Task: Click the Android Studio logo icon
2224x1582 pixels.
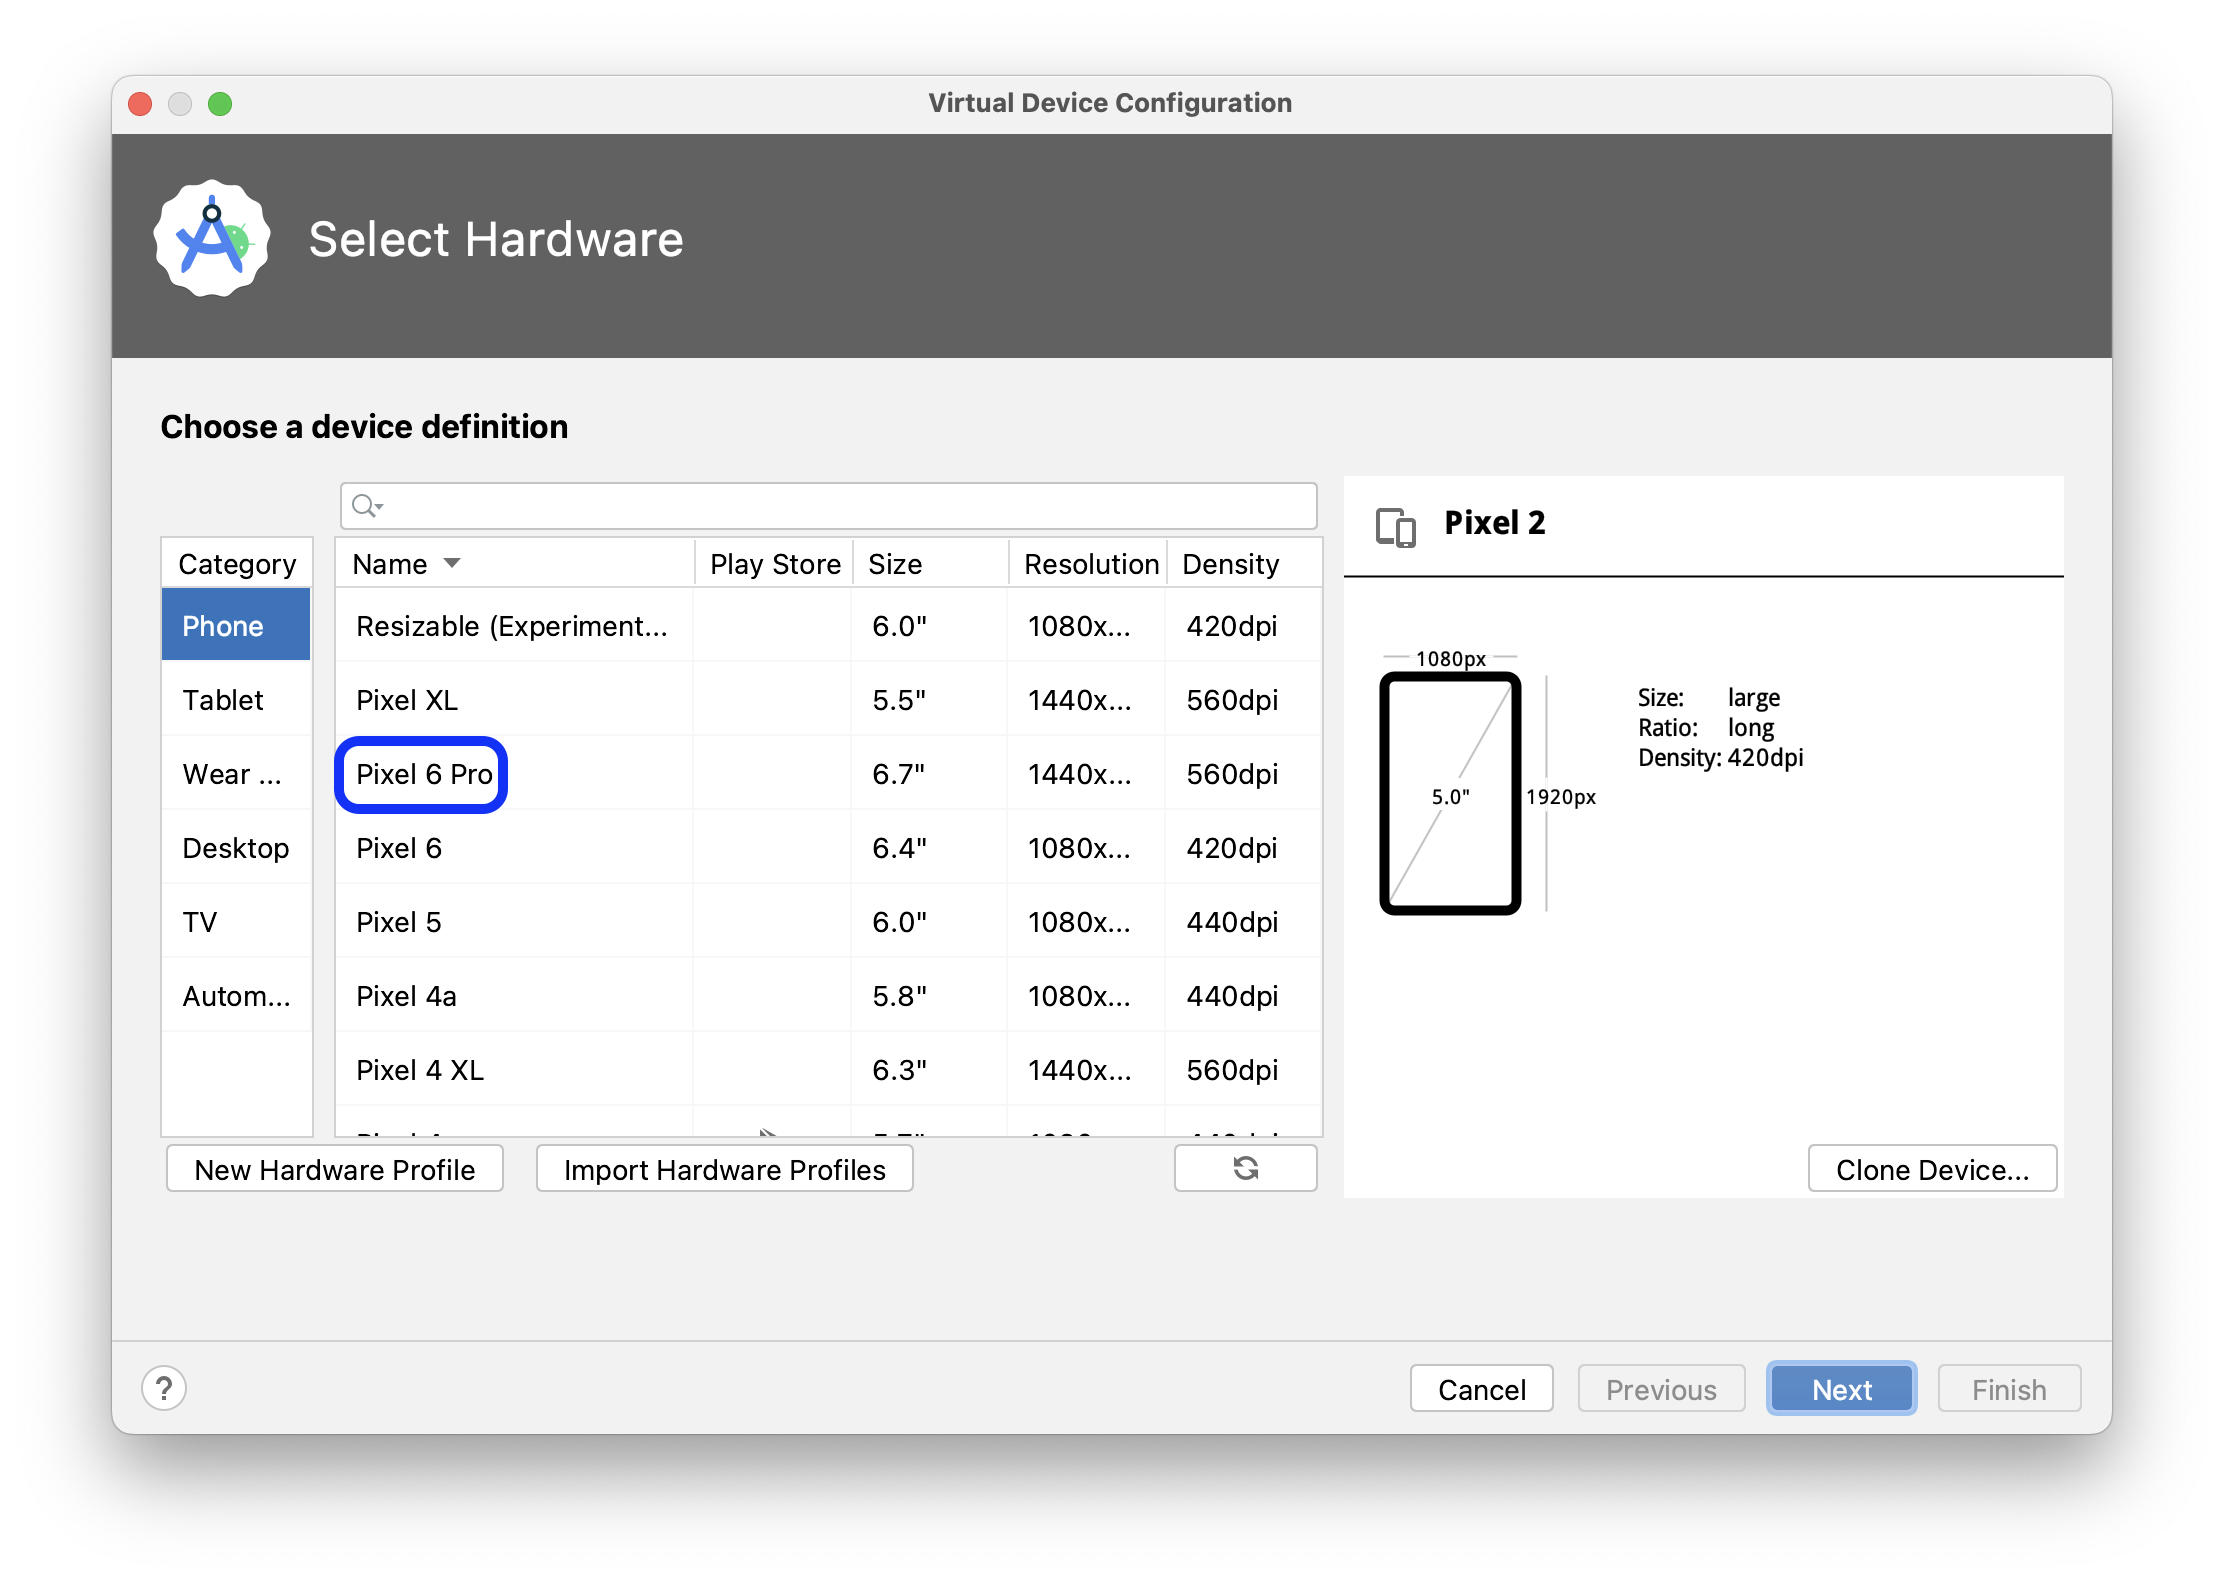Action: coord(212,238)
